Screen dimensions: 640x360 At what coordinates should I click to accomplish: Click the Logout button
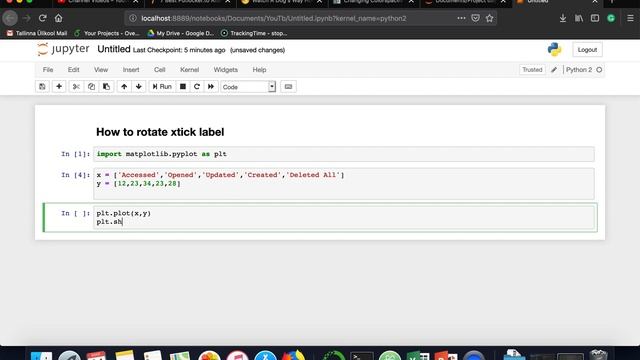click(x=587, y=50)
